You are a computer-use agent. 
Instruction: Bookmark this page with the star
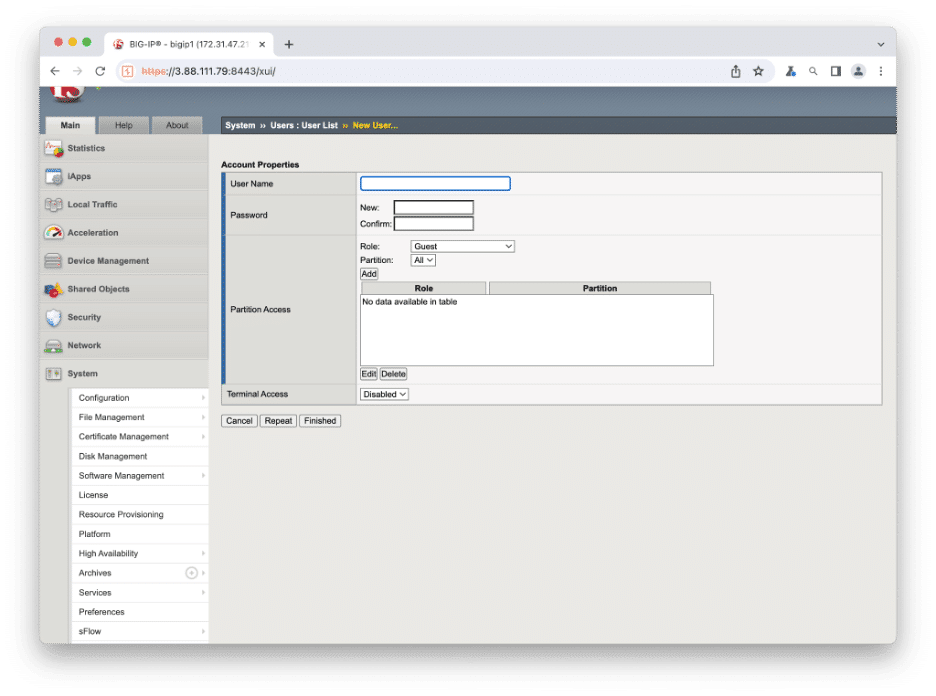click(x=758, y=71)
